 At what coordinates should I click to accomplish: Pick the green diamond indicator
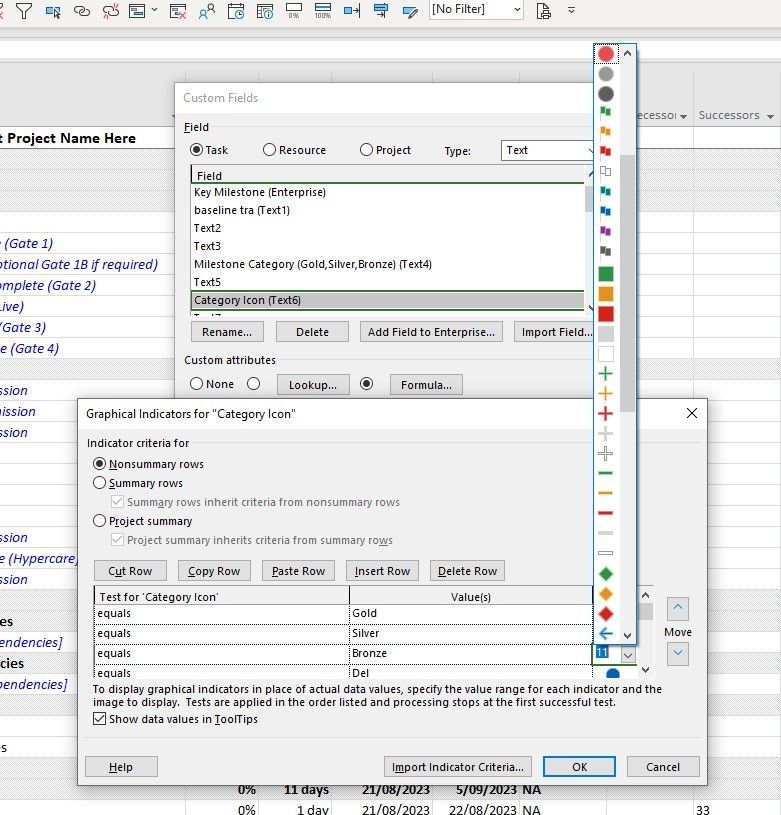(x=605, y=574)
